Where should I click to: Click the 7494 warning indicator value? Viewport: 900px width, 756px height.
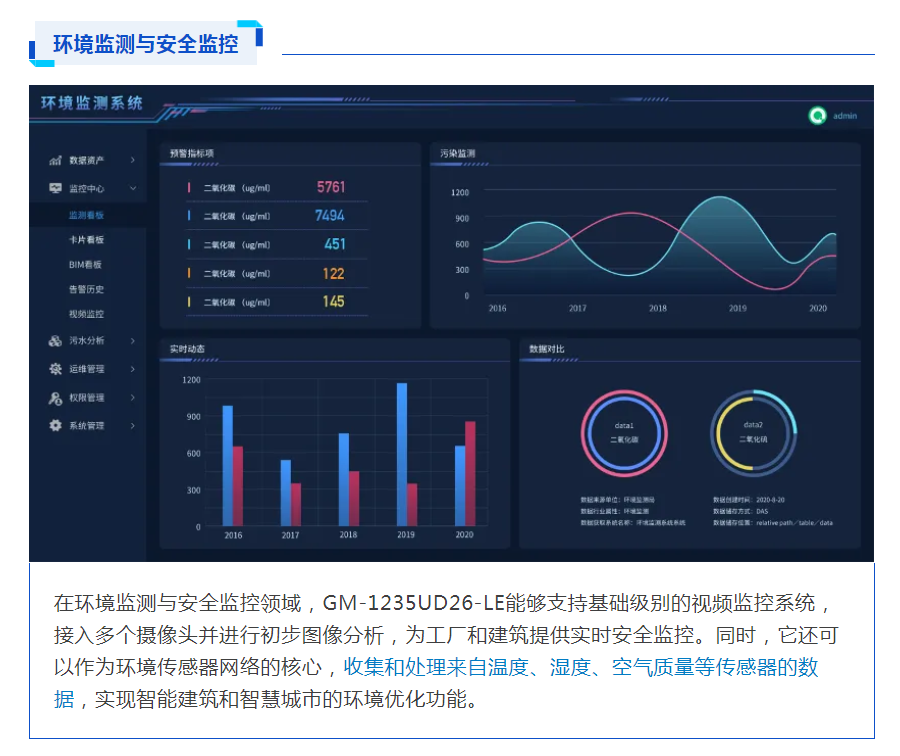point(329,216)
